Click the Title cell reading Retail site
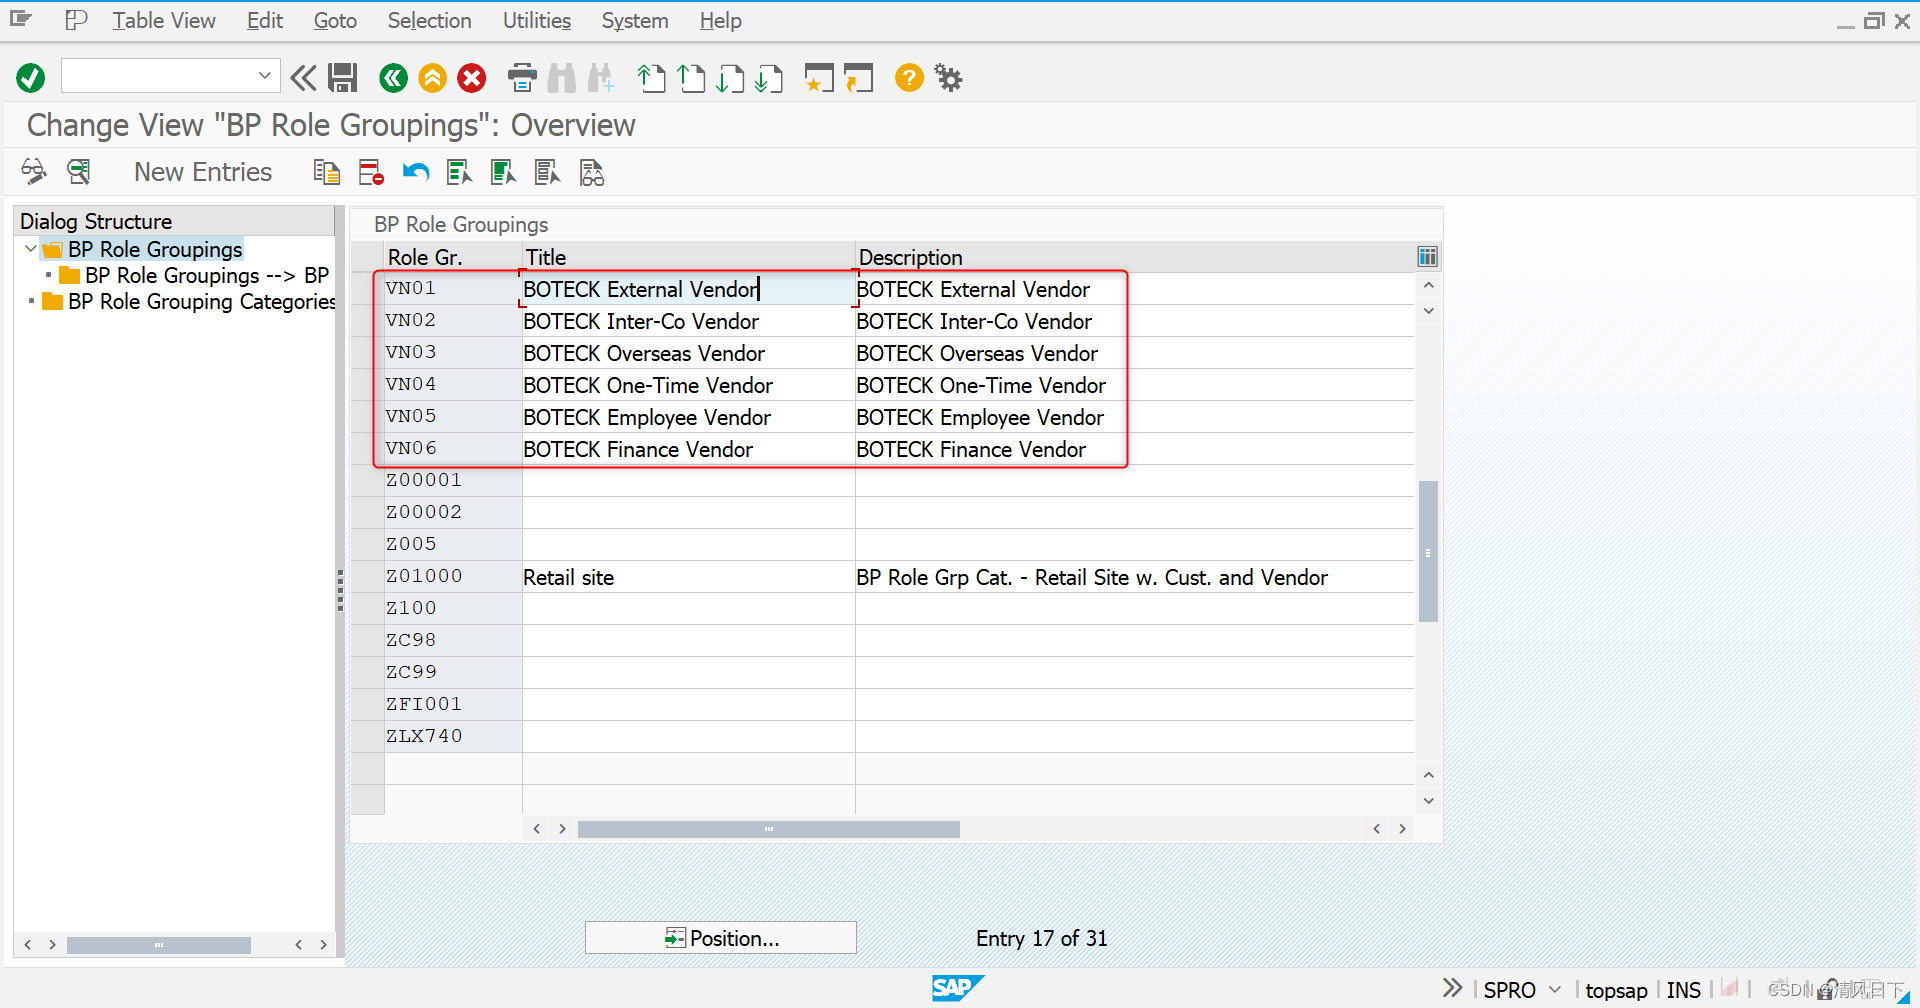1920x1008 pixels. tap(688, 577)
